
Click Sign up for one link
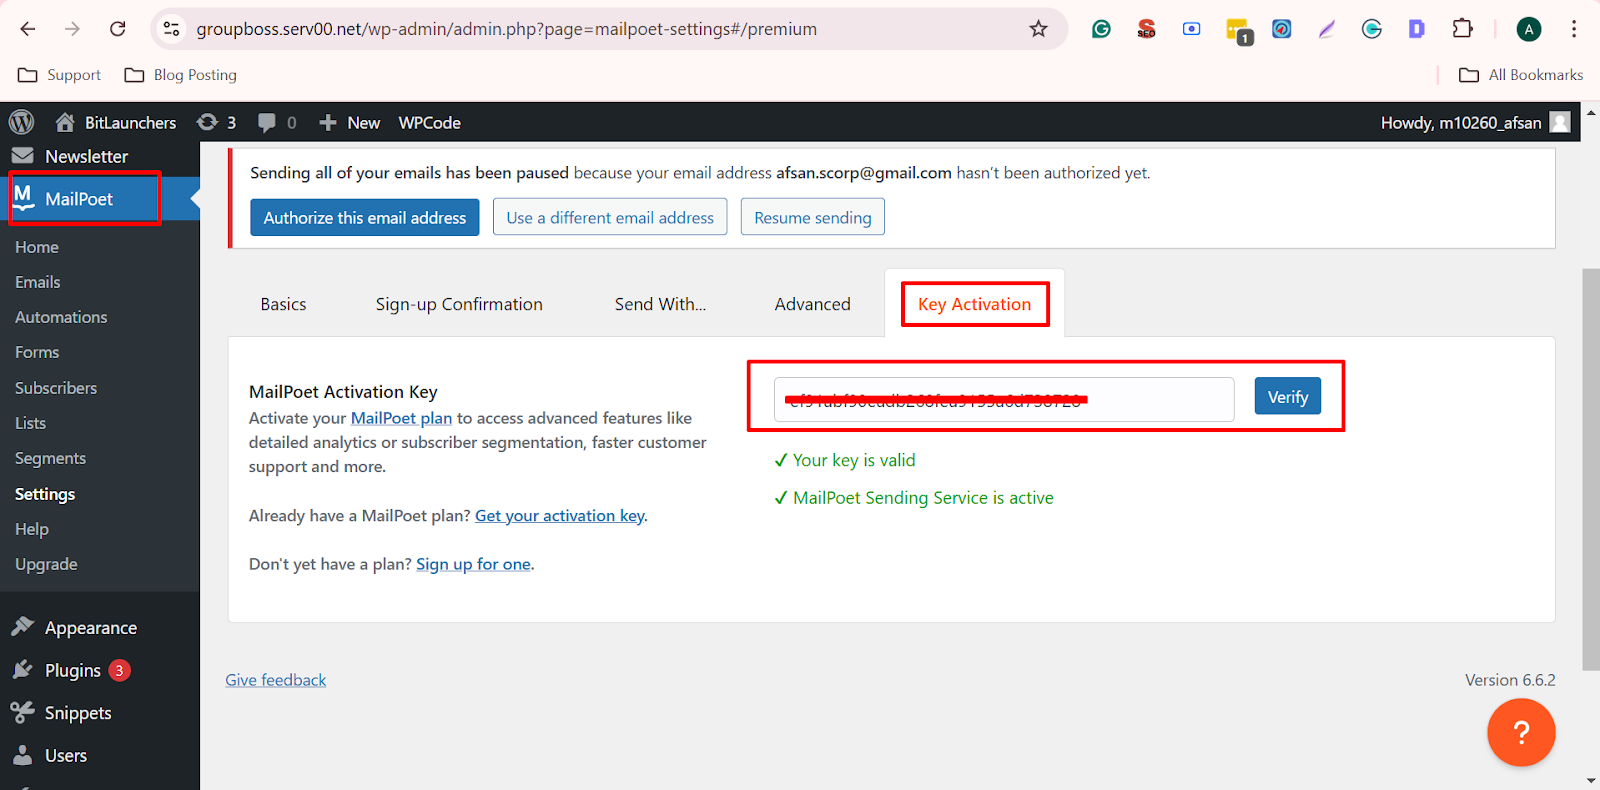pyautogui.click(x=473, y=564)
